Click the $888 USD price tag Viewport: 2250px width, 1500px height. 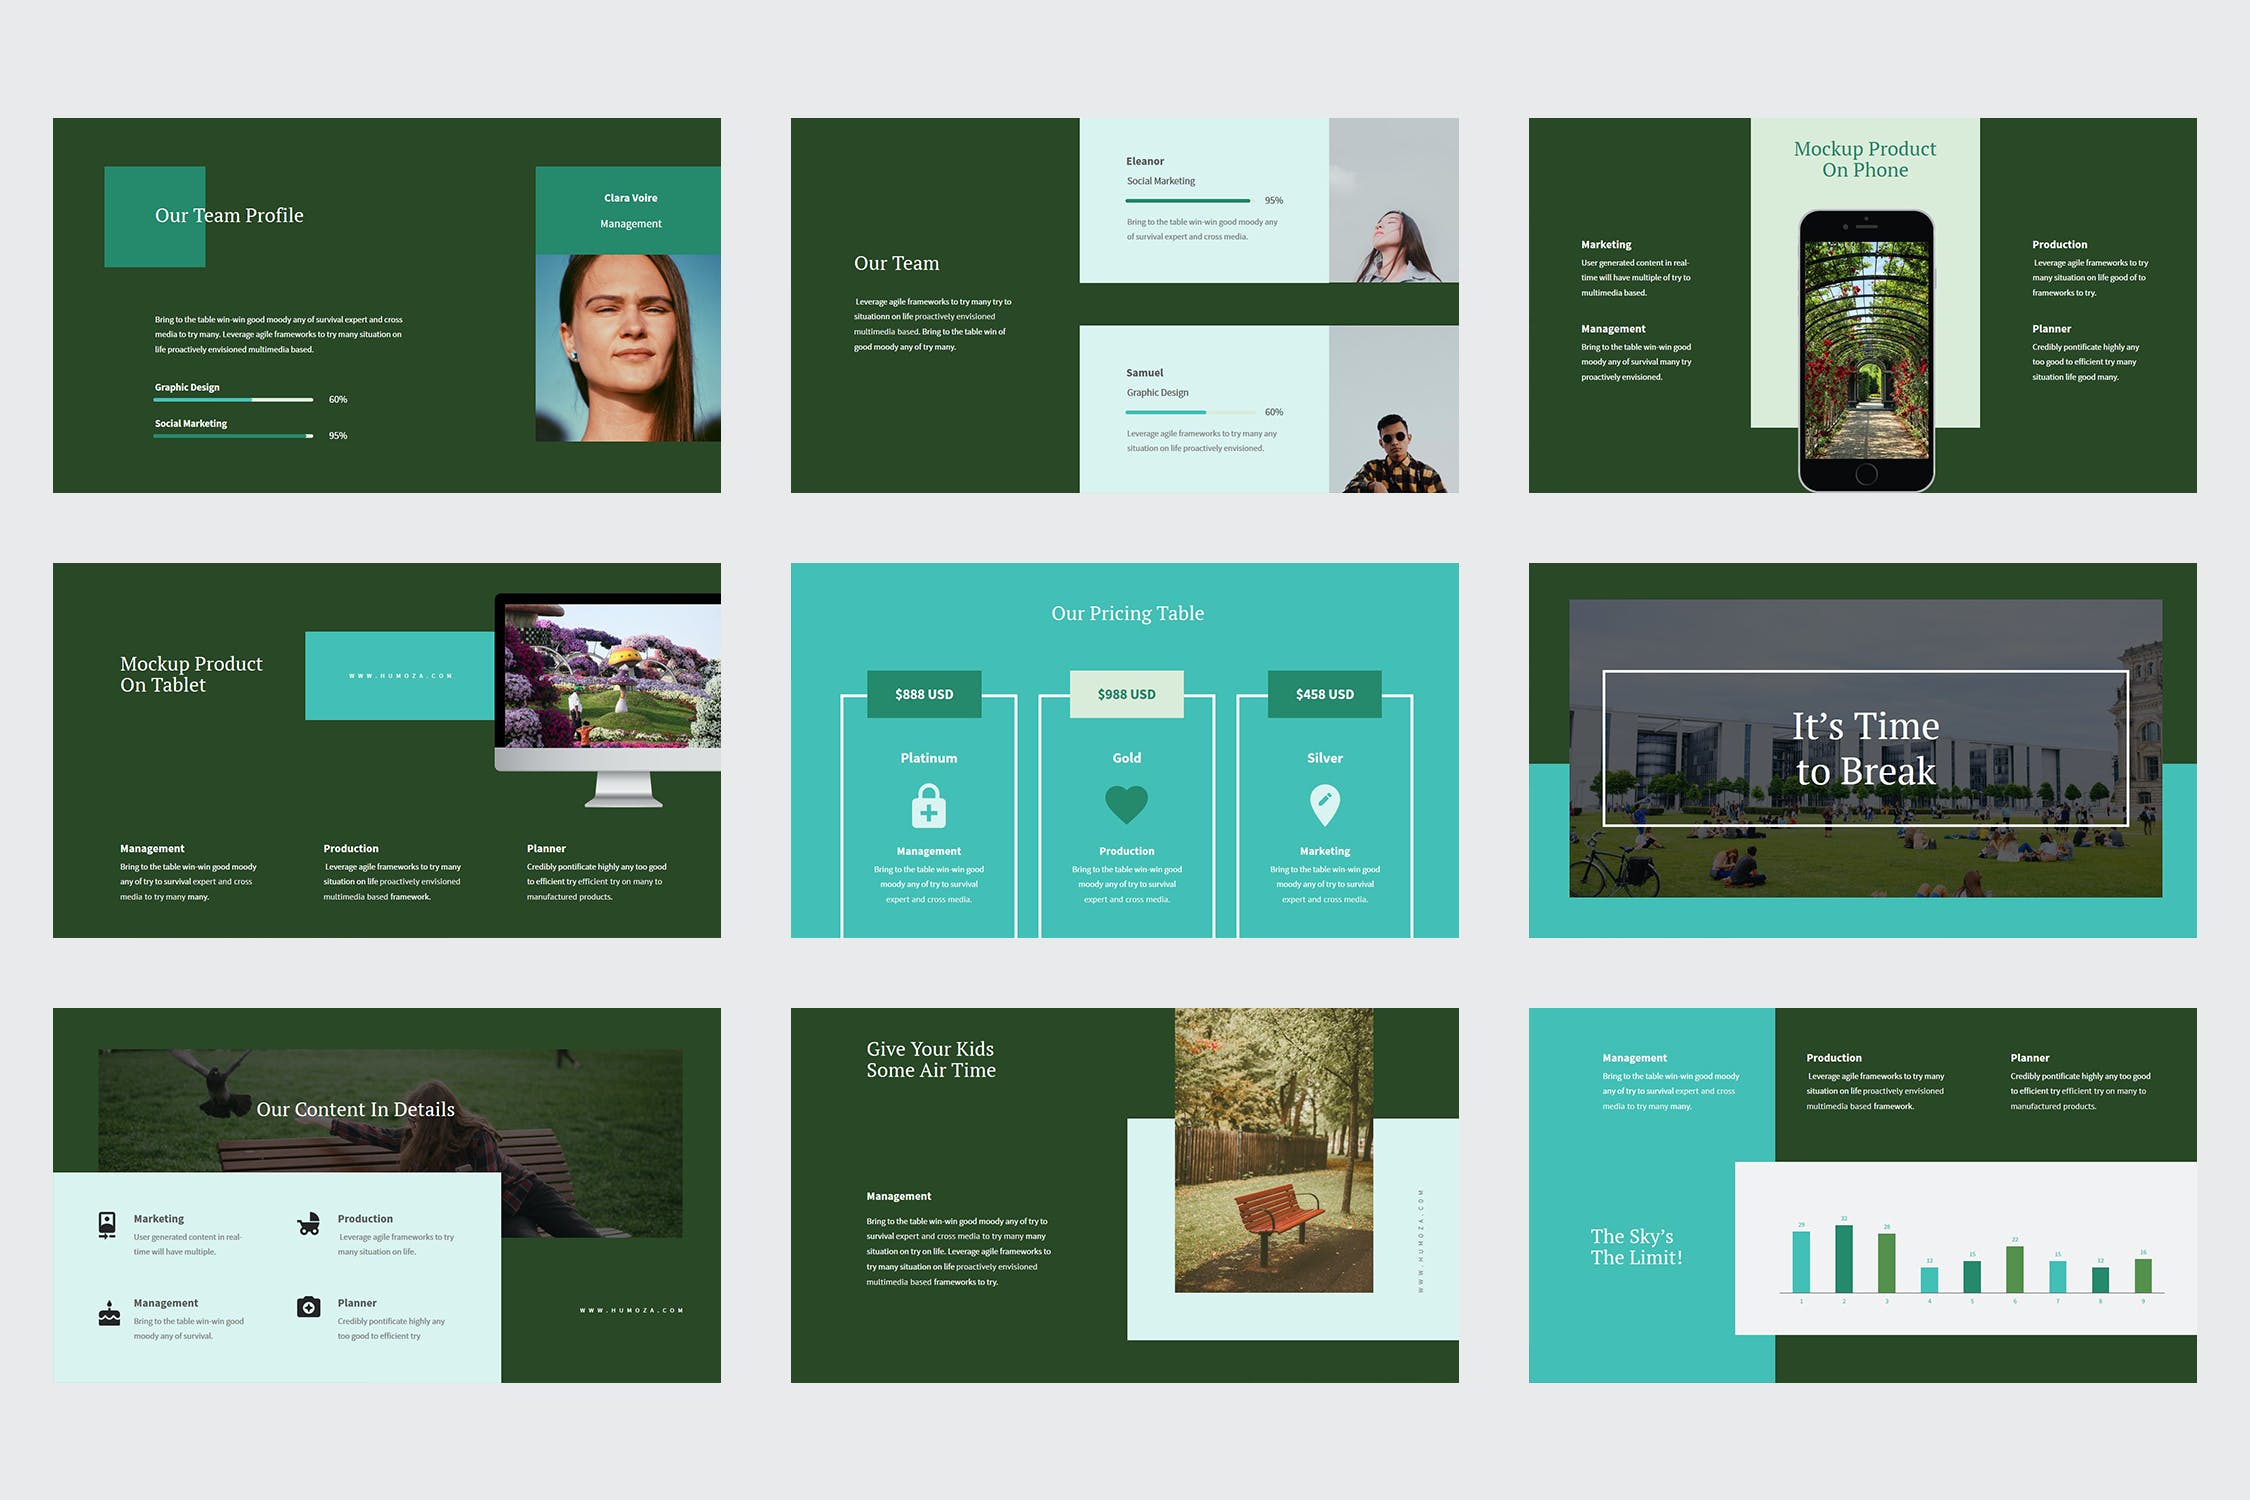pyautogui.click(x=924, y=694)
